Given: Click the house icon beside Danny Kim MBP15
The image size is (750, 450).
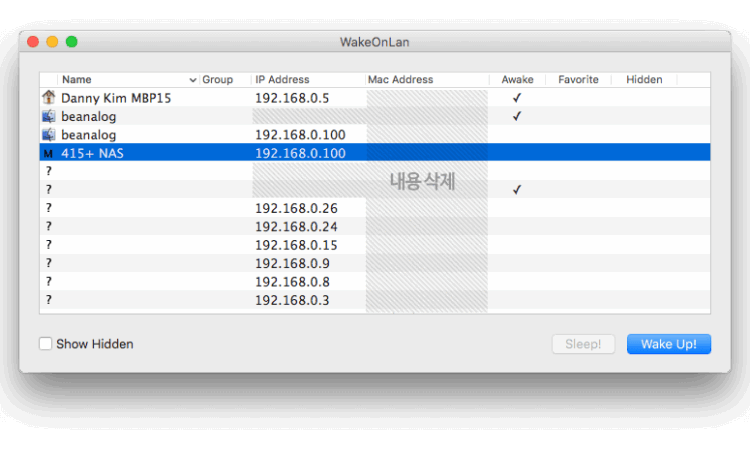Looking at the screenshot, I should coord(48,98).
